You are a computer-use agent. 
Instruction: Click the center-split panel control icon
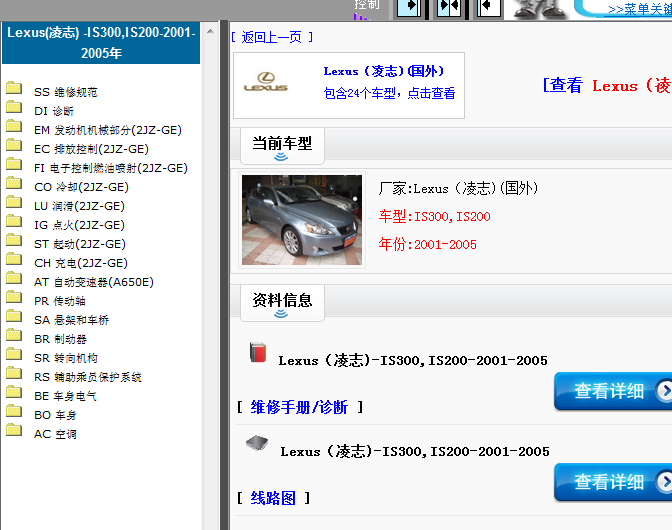(449, 8)
